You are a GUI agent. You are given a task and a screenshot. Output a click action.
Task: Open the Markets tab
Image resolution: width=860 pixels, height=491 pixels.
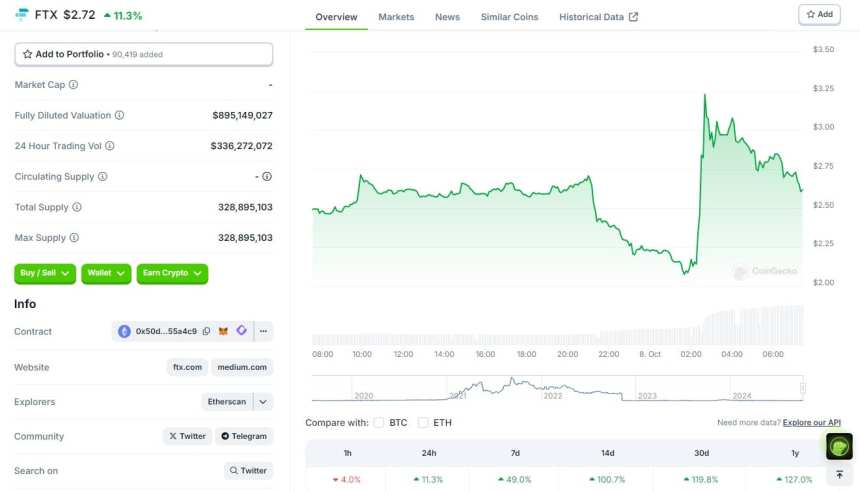396,17
